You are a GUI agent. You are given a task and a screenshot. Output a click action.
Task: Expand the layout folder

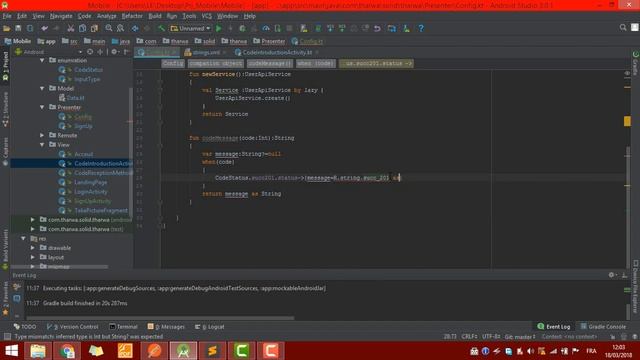(33, 257)
